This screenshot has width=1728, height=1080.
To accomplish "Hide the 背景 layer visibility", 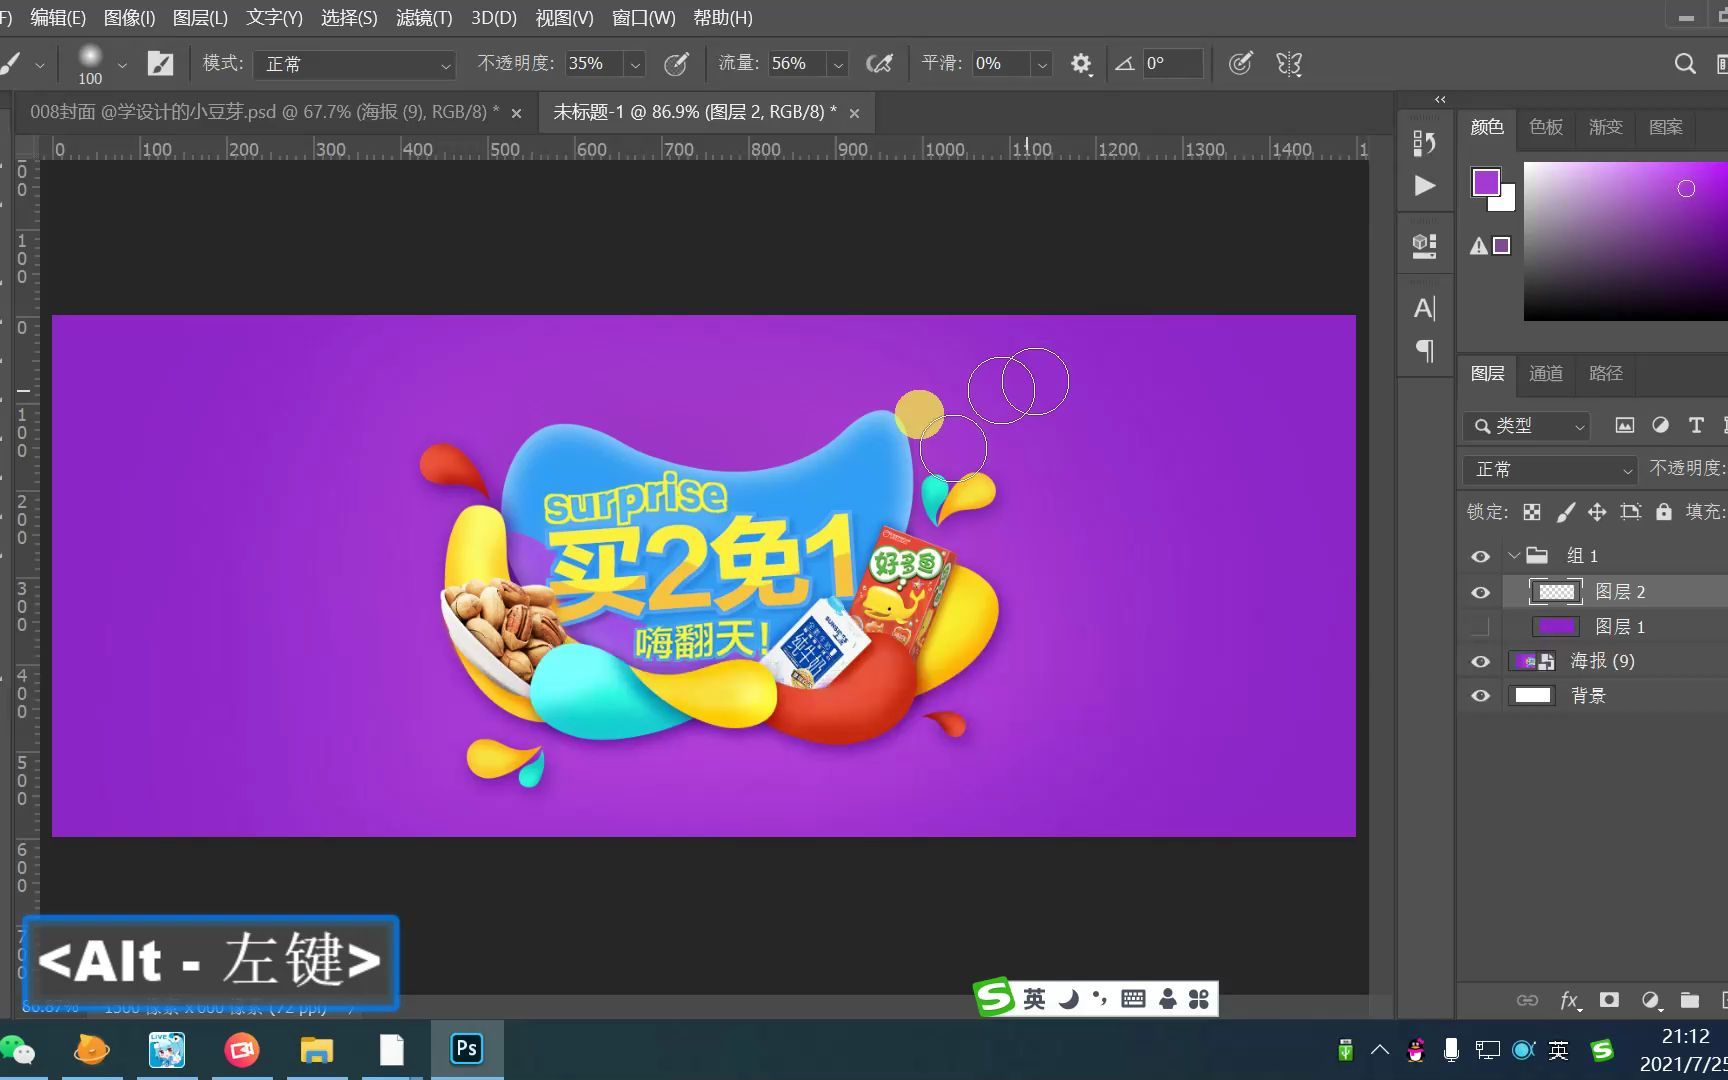I will (1480, 696).
